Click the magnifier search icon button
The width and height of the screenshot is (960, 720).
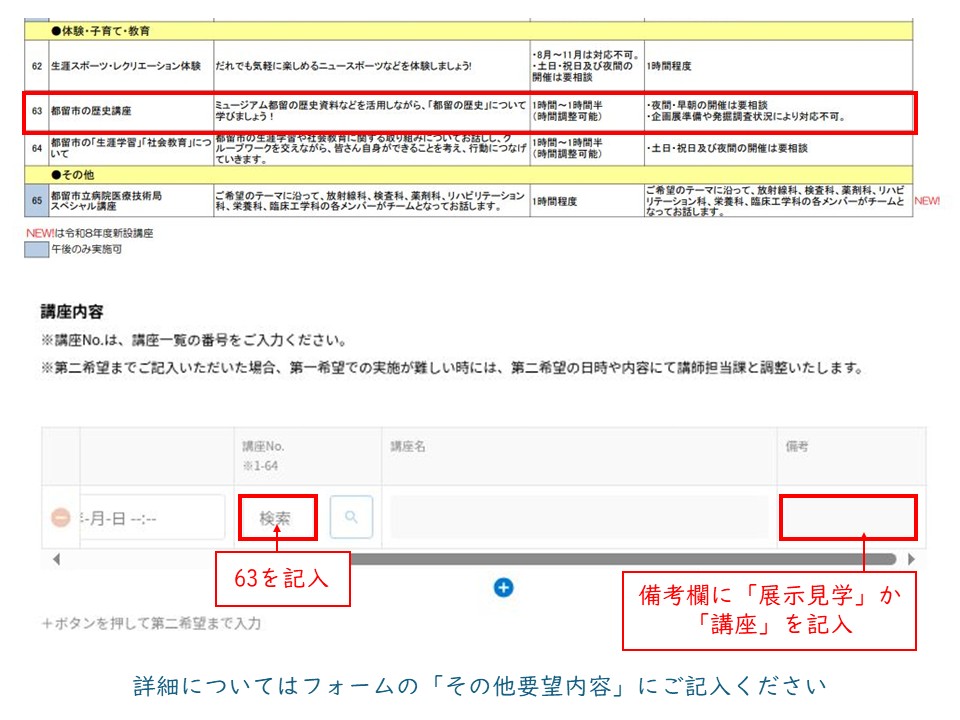[x=351, y=517]
